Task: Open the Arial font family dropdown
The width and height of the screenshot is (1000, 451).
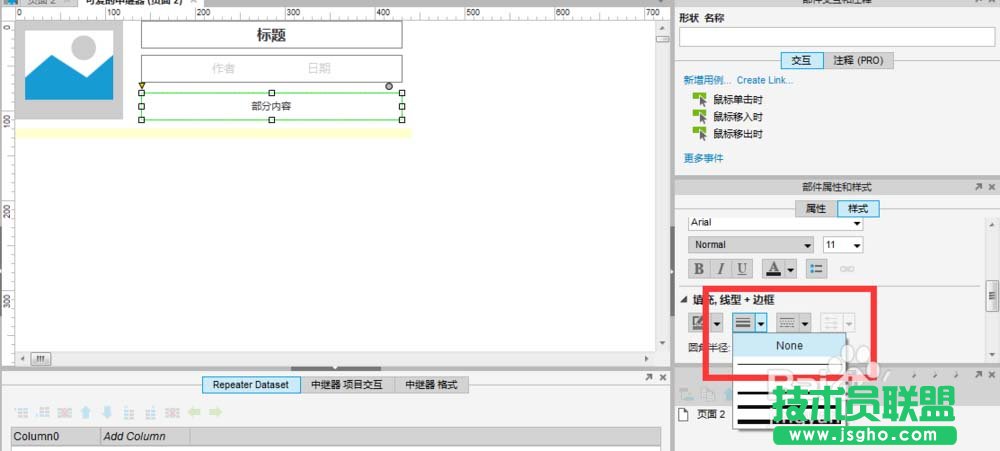Action: point(775,222)
